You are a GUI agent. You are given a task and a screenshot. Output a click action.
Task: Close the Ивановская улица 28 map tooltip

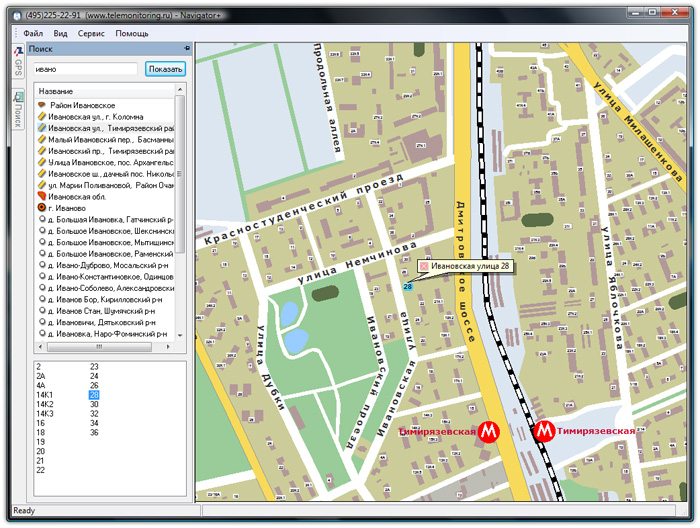coord(424,266)
